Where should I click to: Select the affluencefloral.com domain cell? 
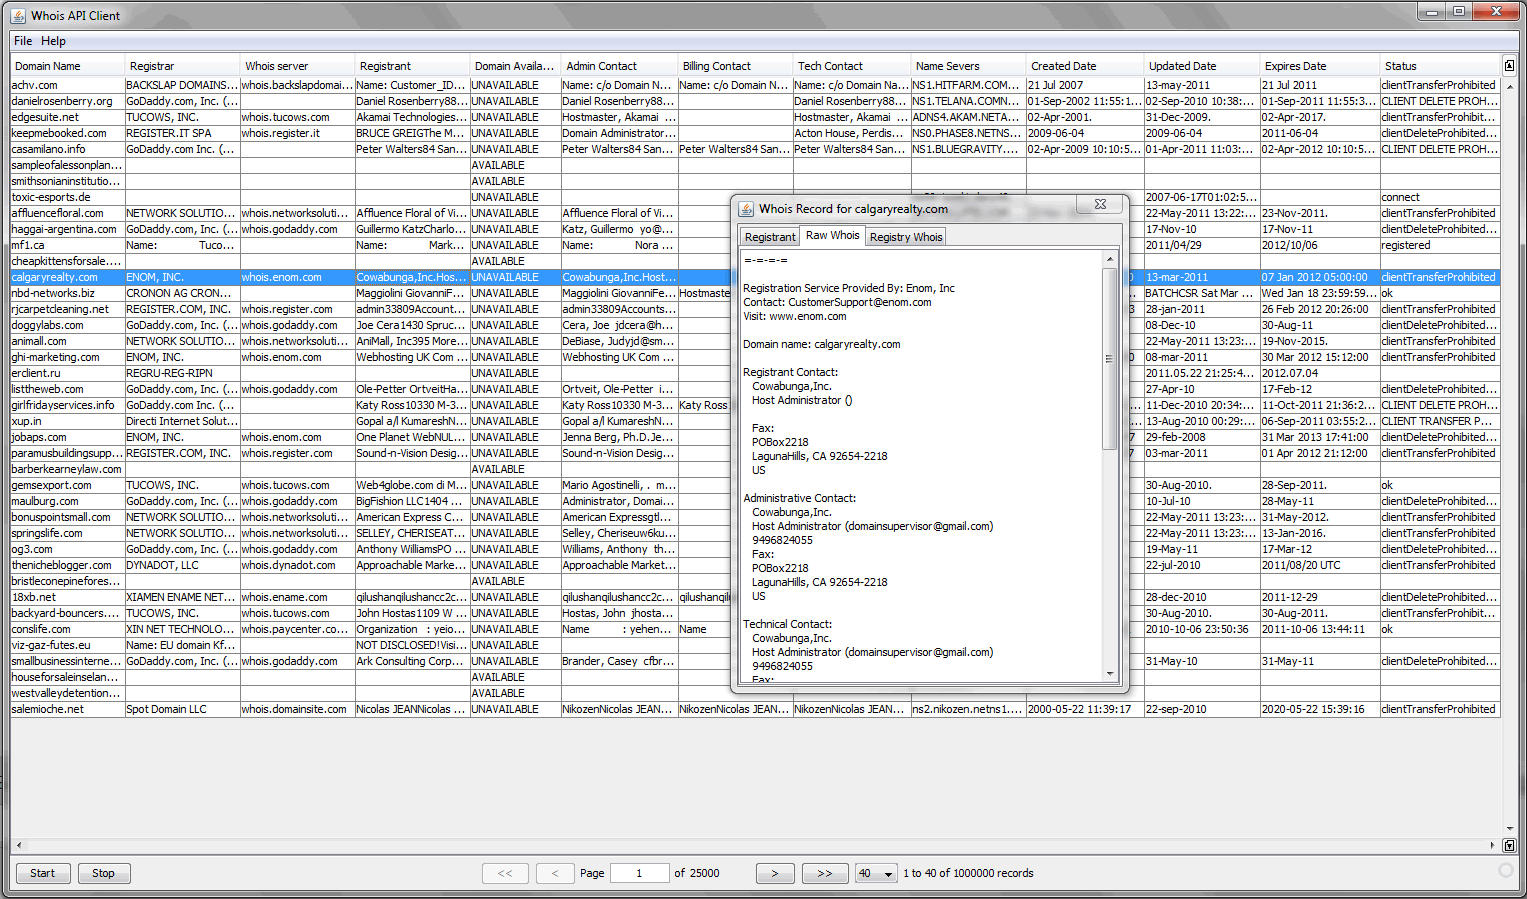pos(67,213)
